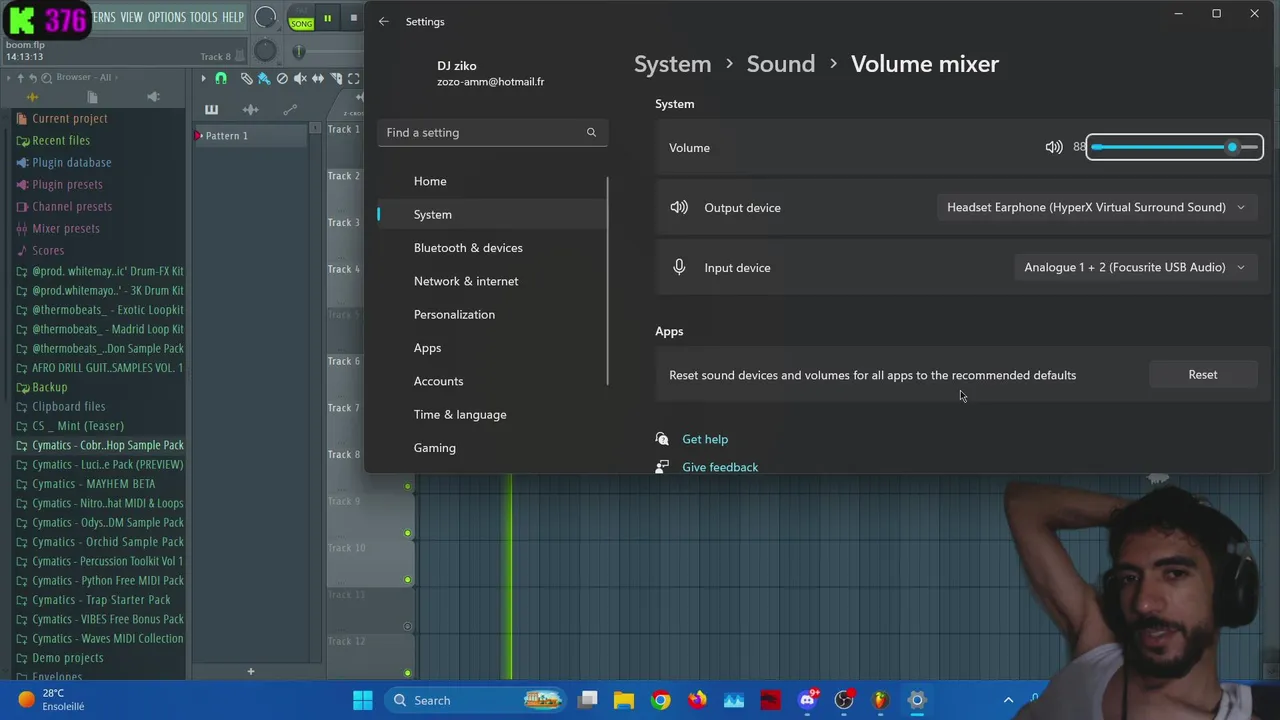Show audio clips in picker

[250, 109]
